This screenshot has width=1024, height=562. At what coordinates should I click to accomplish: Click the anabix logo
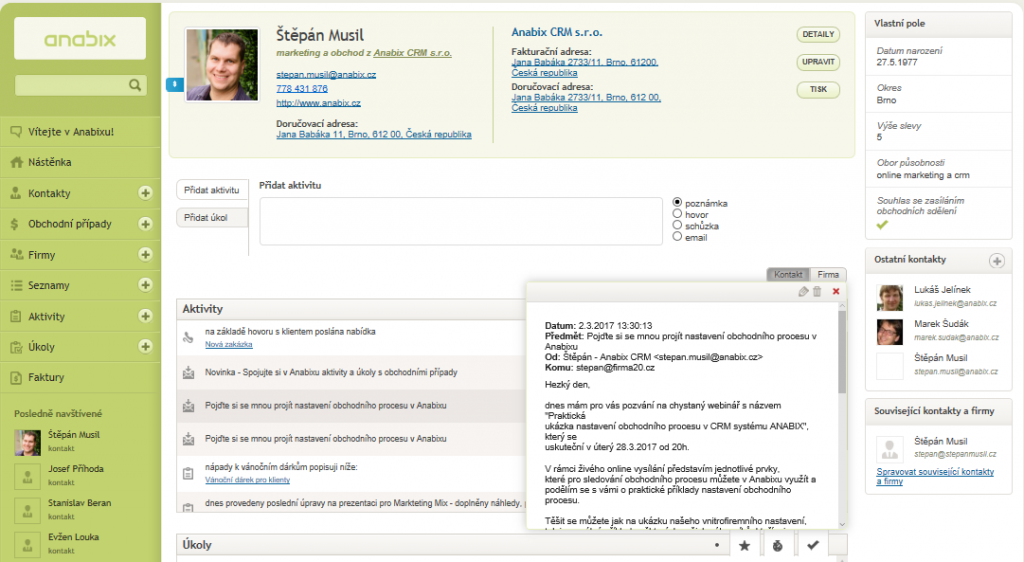point(80,39)
